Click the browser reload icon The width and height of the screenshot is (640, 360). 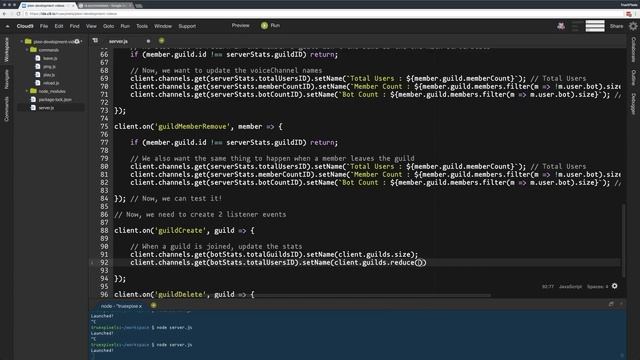coord(18,14)
